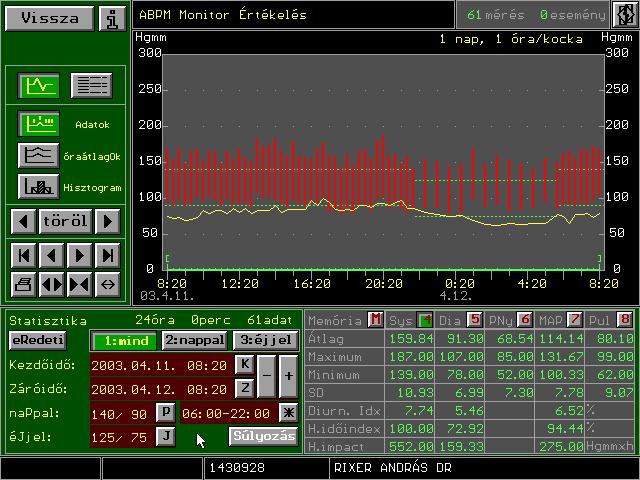Click the Záróidő end time field

click(161, 389)
